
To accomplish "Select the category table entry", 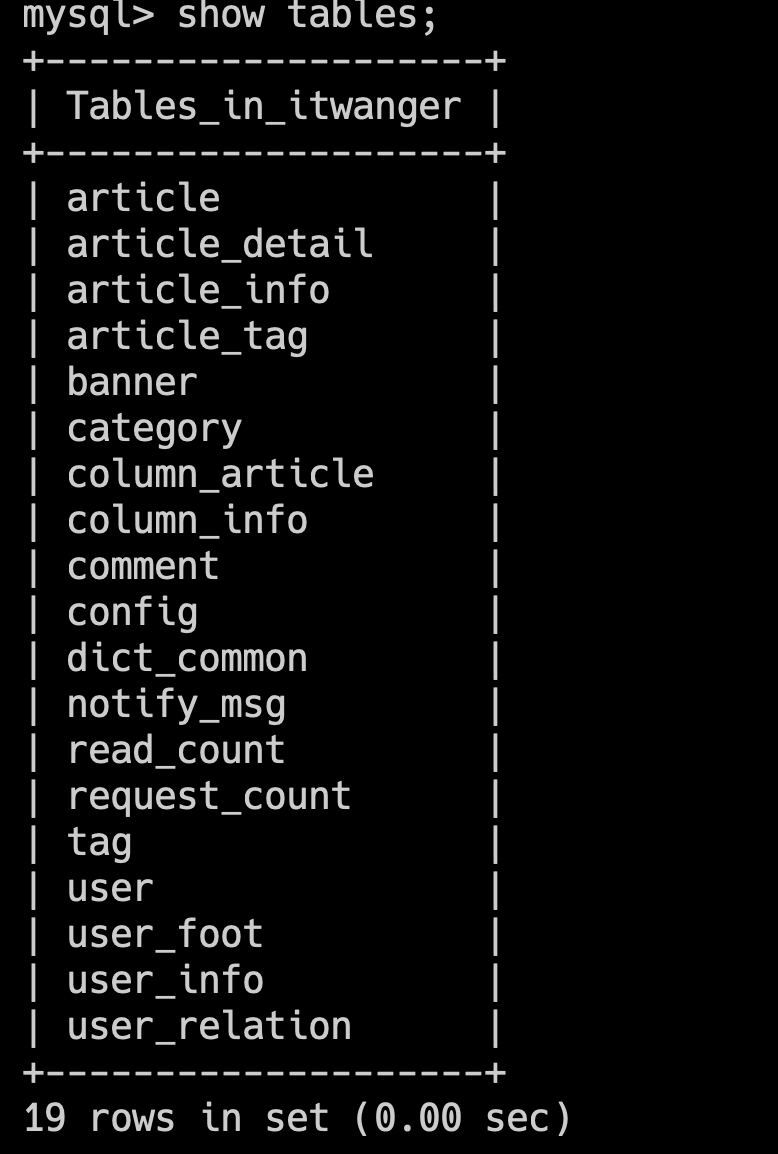I will (x=154, y=428).
